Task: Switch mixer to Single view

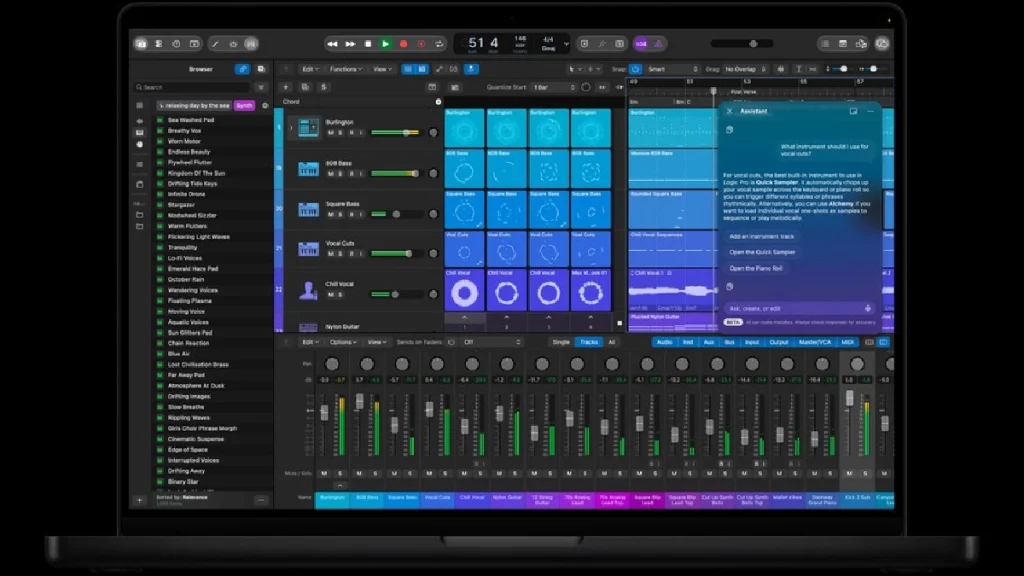Action: [561, 342]
